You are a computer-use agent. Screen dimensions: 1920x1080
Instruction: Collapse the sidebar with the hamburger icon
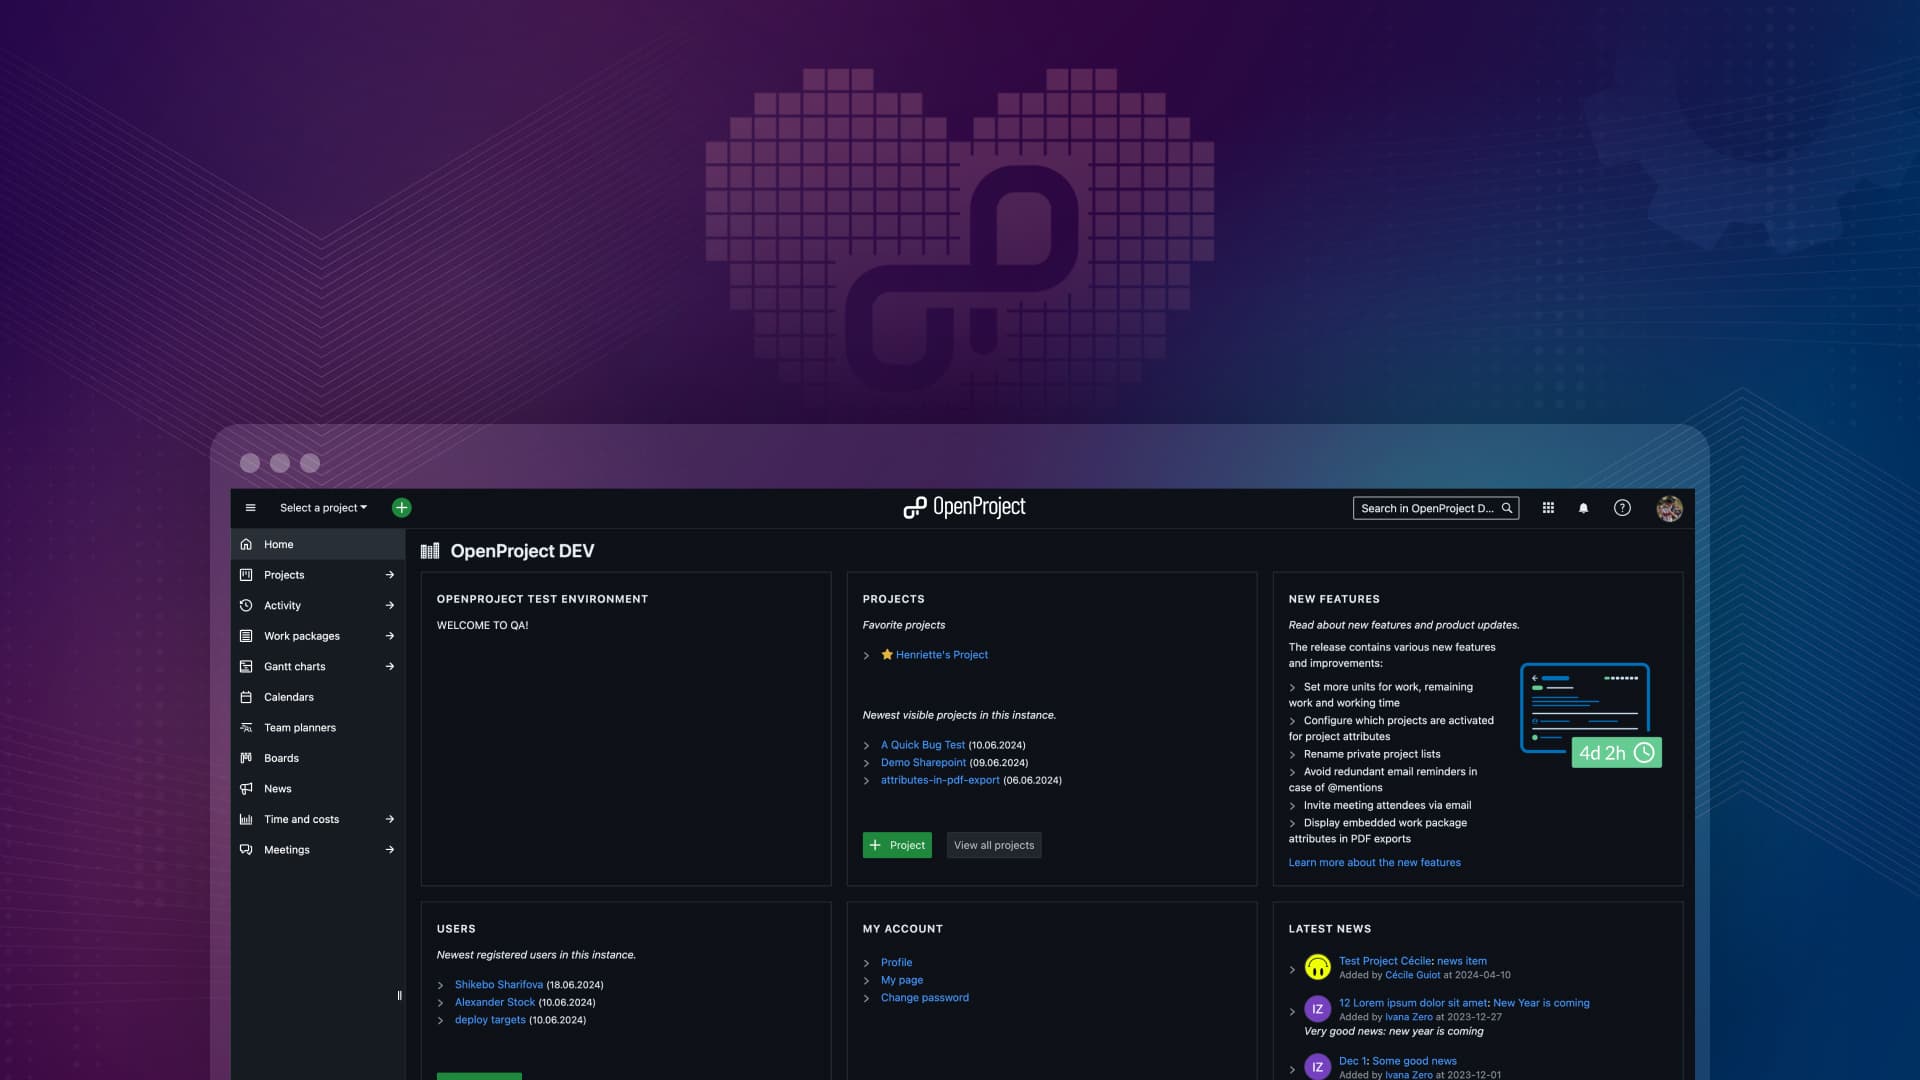(250, 508)
